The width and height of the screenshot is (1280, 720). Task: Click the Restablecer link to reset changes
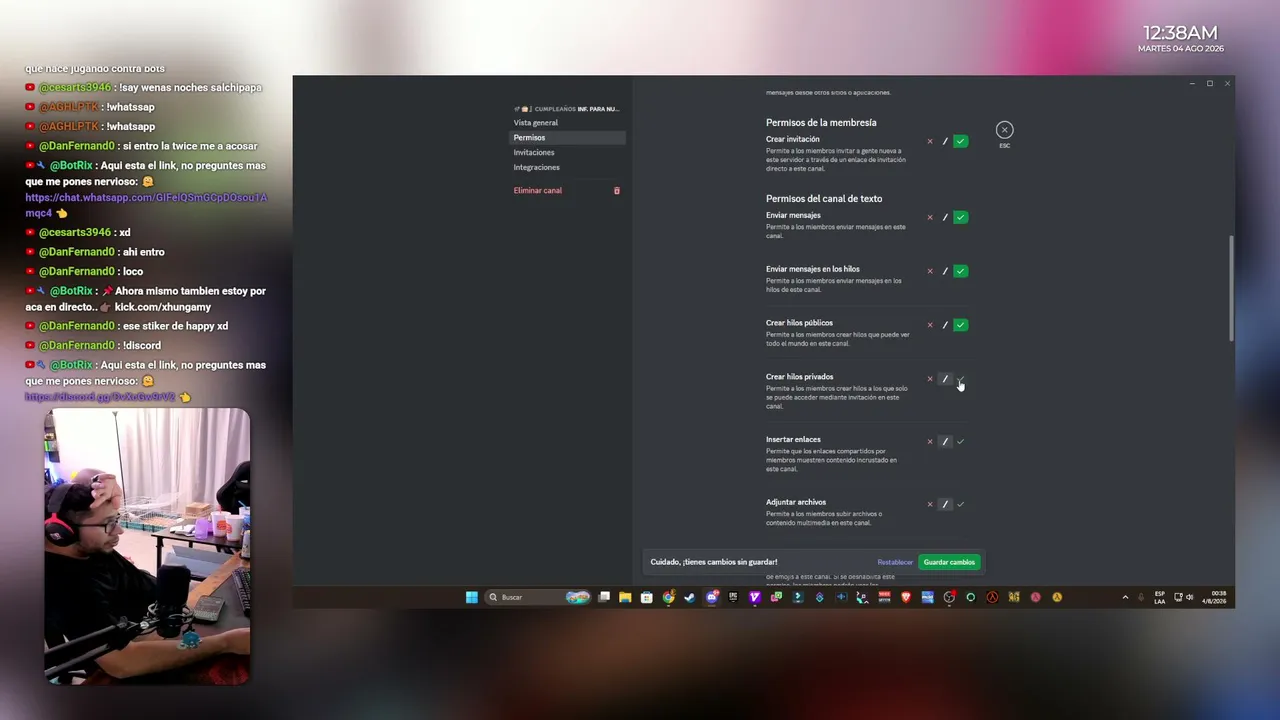895,562
